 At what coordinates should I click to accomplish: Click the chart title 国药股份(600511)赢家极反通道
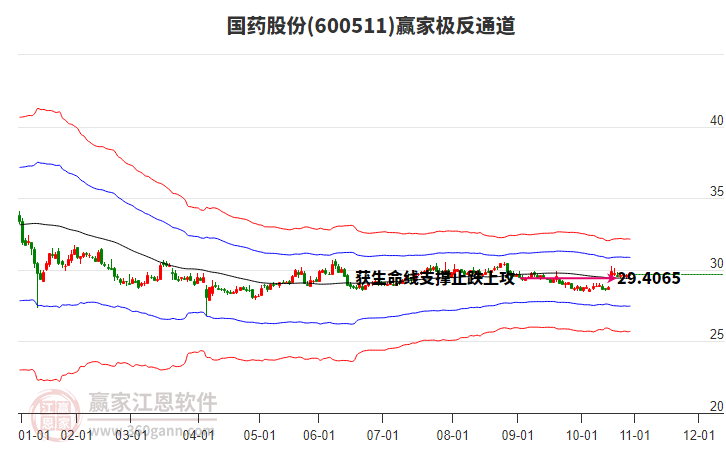[x=371, y=26]
